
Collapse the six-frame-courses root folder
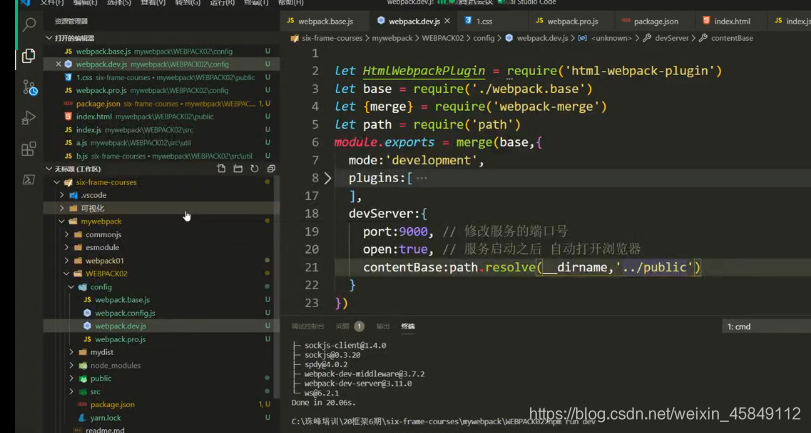click(x=57, y=182)
